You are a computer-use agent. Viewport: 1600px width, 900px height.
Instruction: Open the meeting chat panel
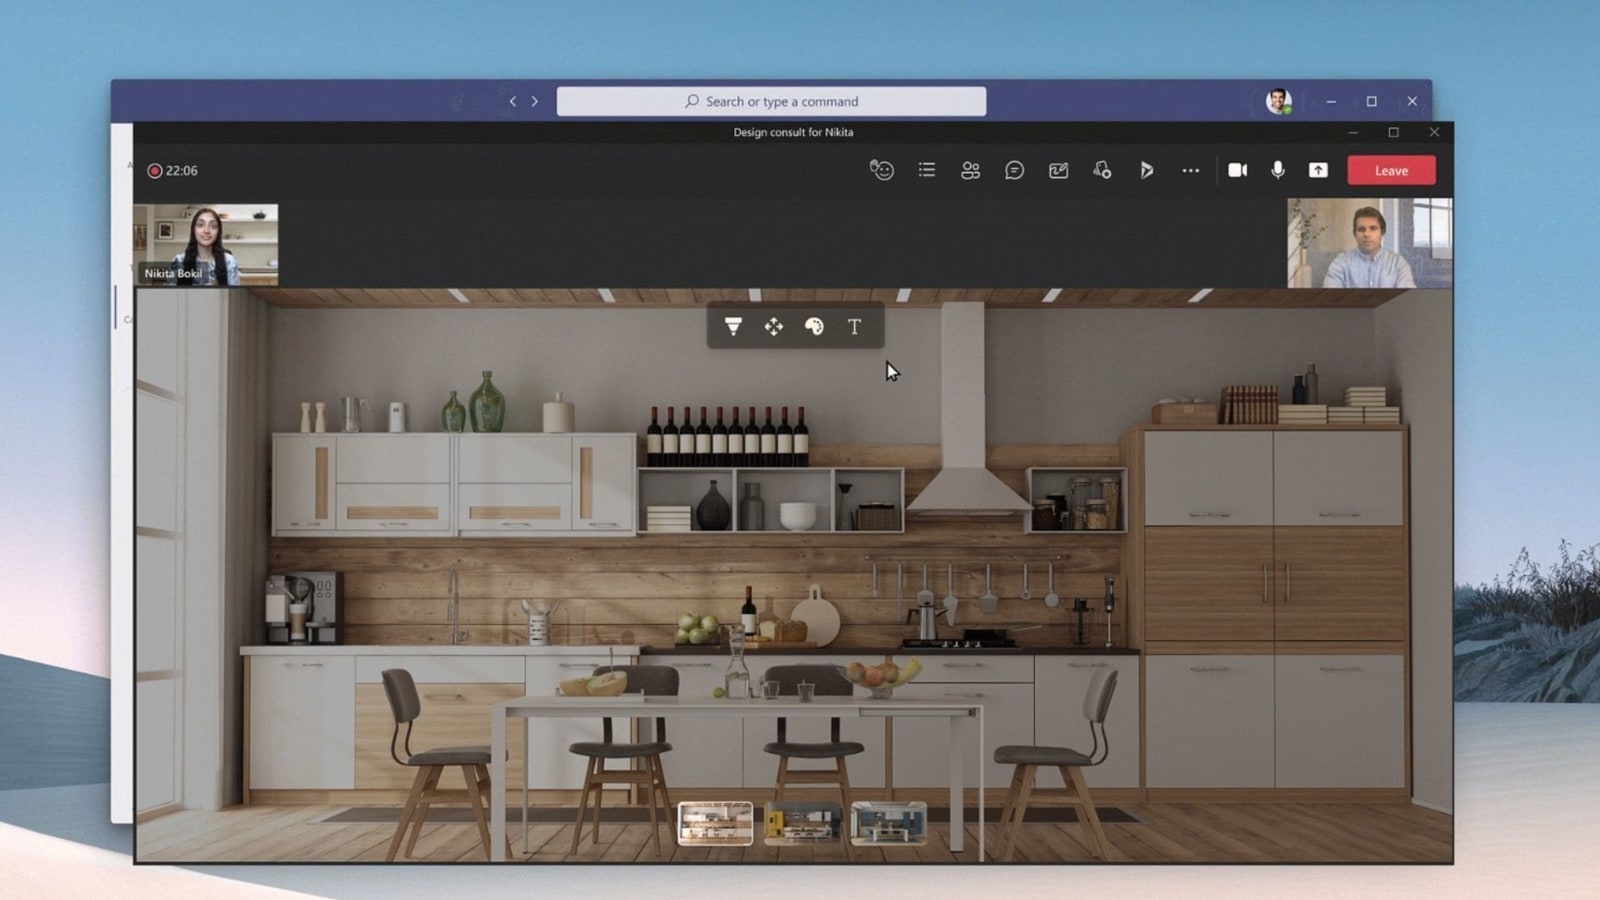pos(1014,170)
